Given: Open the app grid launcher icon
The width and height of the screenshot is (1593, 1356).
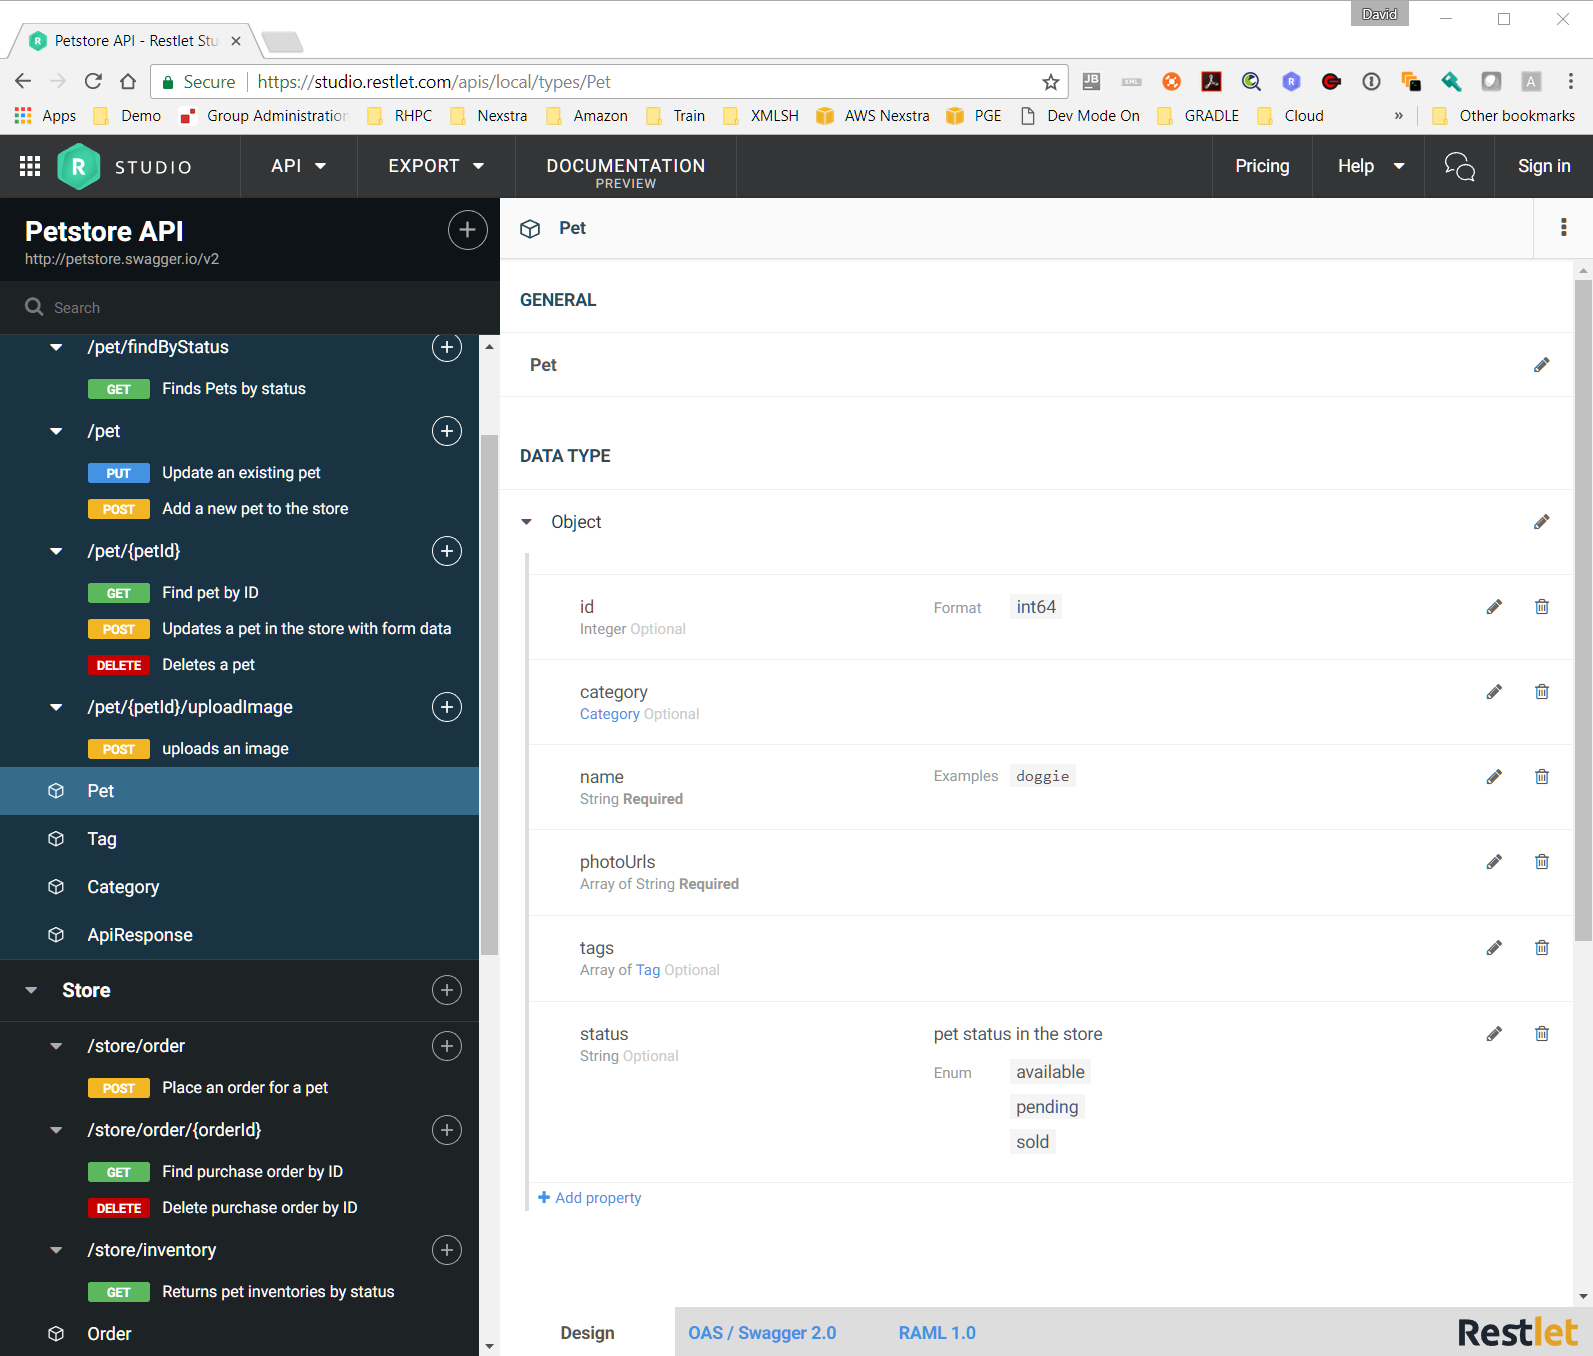Looking at the screenshot, I should (x=30, y=166).
